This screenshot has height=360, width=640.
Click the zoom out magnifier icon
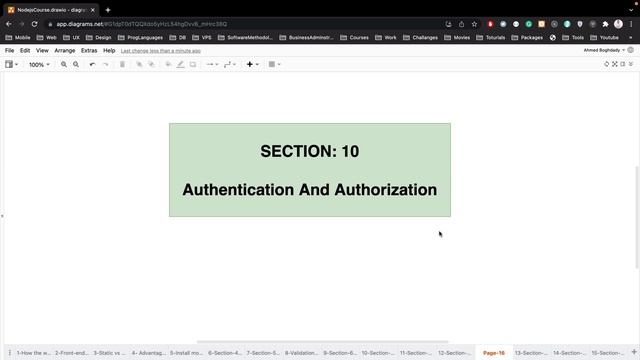tap(76, 64)
